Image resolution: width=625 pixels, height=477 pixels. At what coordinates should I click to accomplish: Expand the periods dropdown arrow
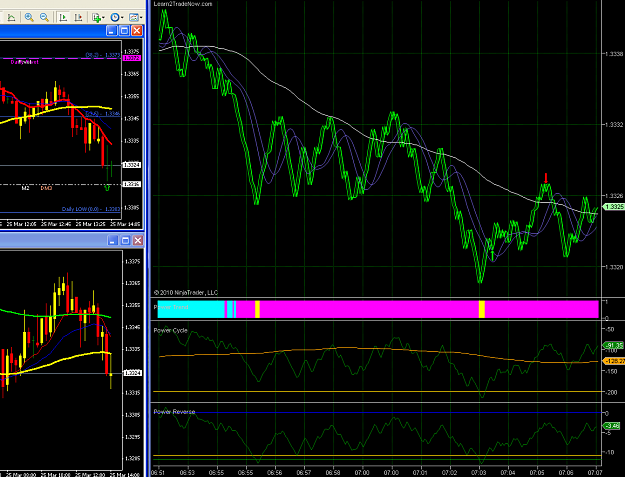click(x=122, y=18)
